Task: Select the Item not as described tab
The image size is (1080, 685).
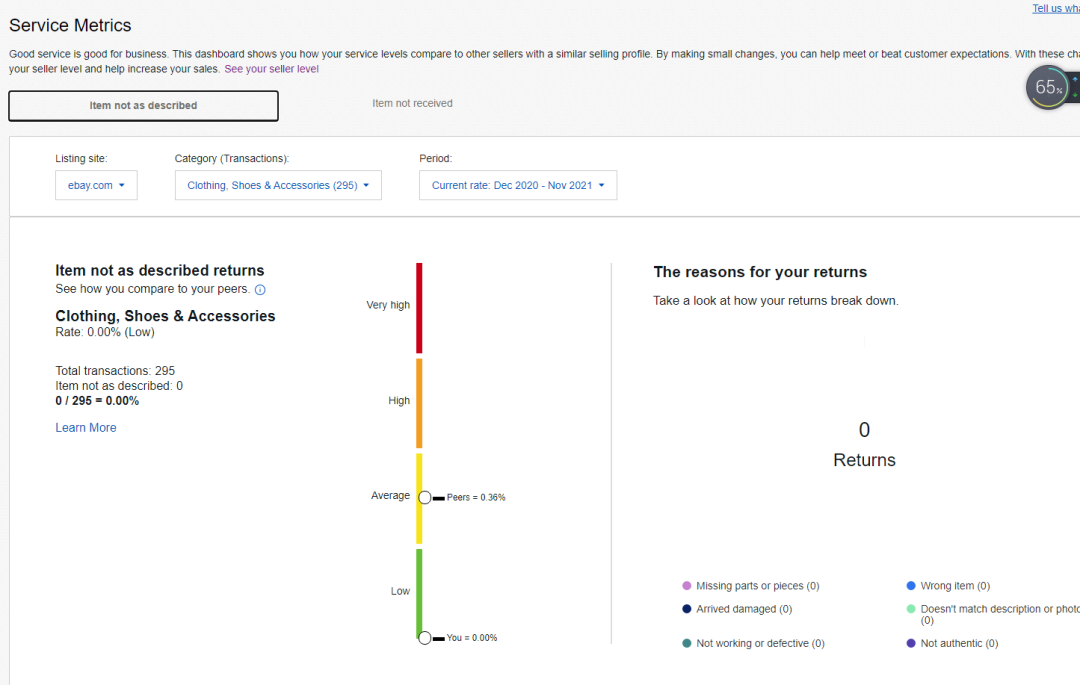Action: [143, 105]
